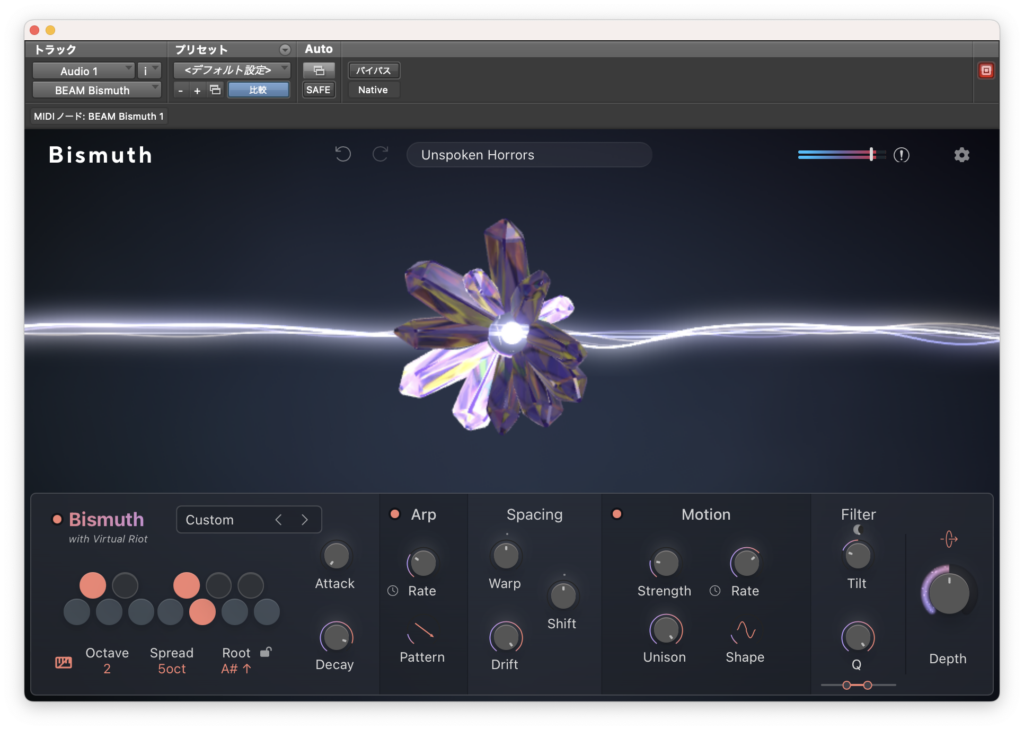Click the Octave value 2
1024x730 pixels.
107,669
